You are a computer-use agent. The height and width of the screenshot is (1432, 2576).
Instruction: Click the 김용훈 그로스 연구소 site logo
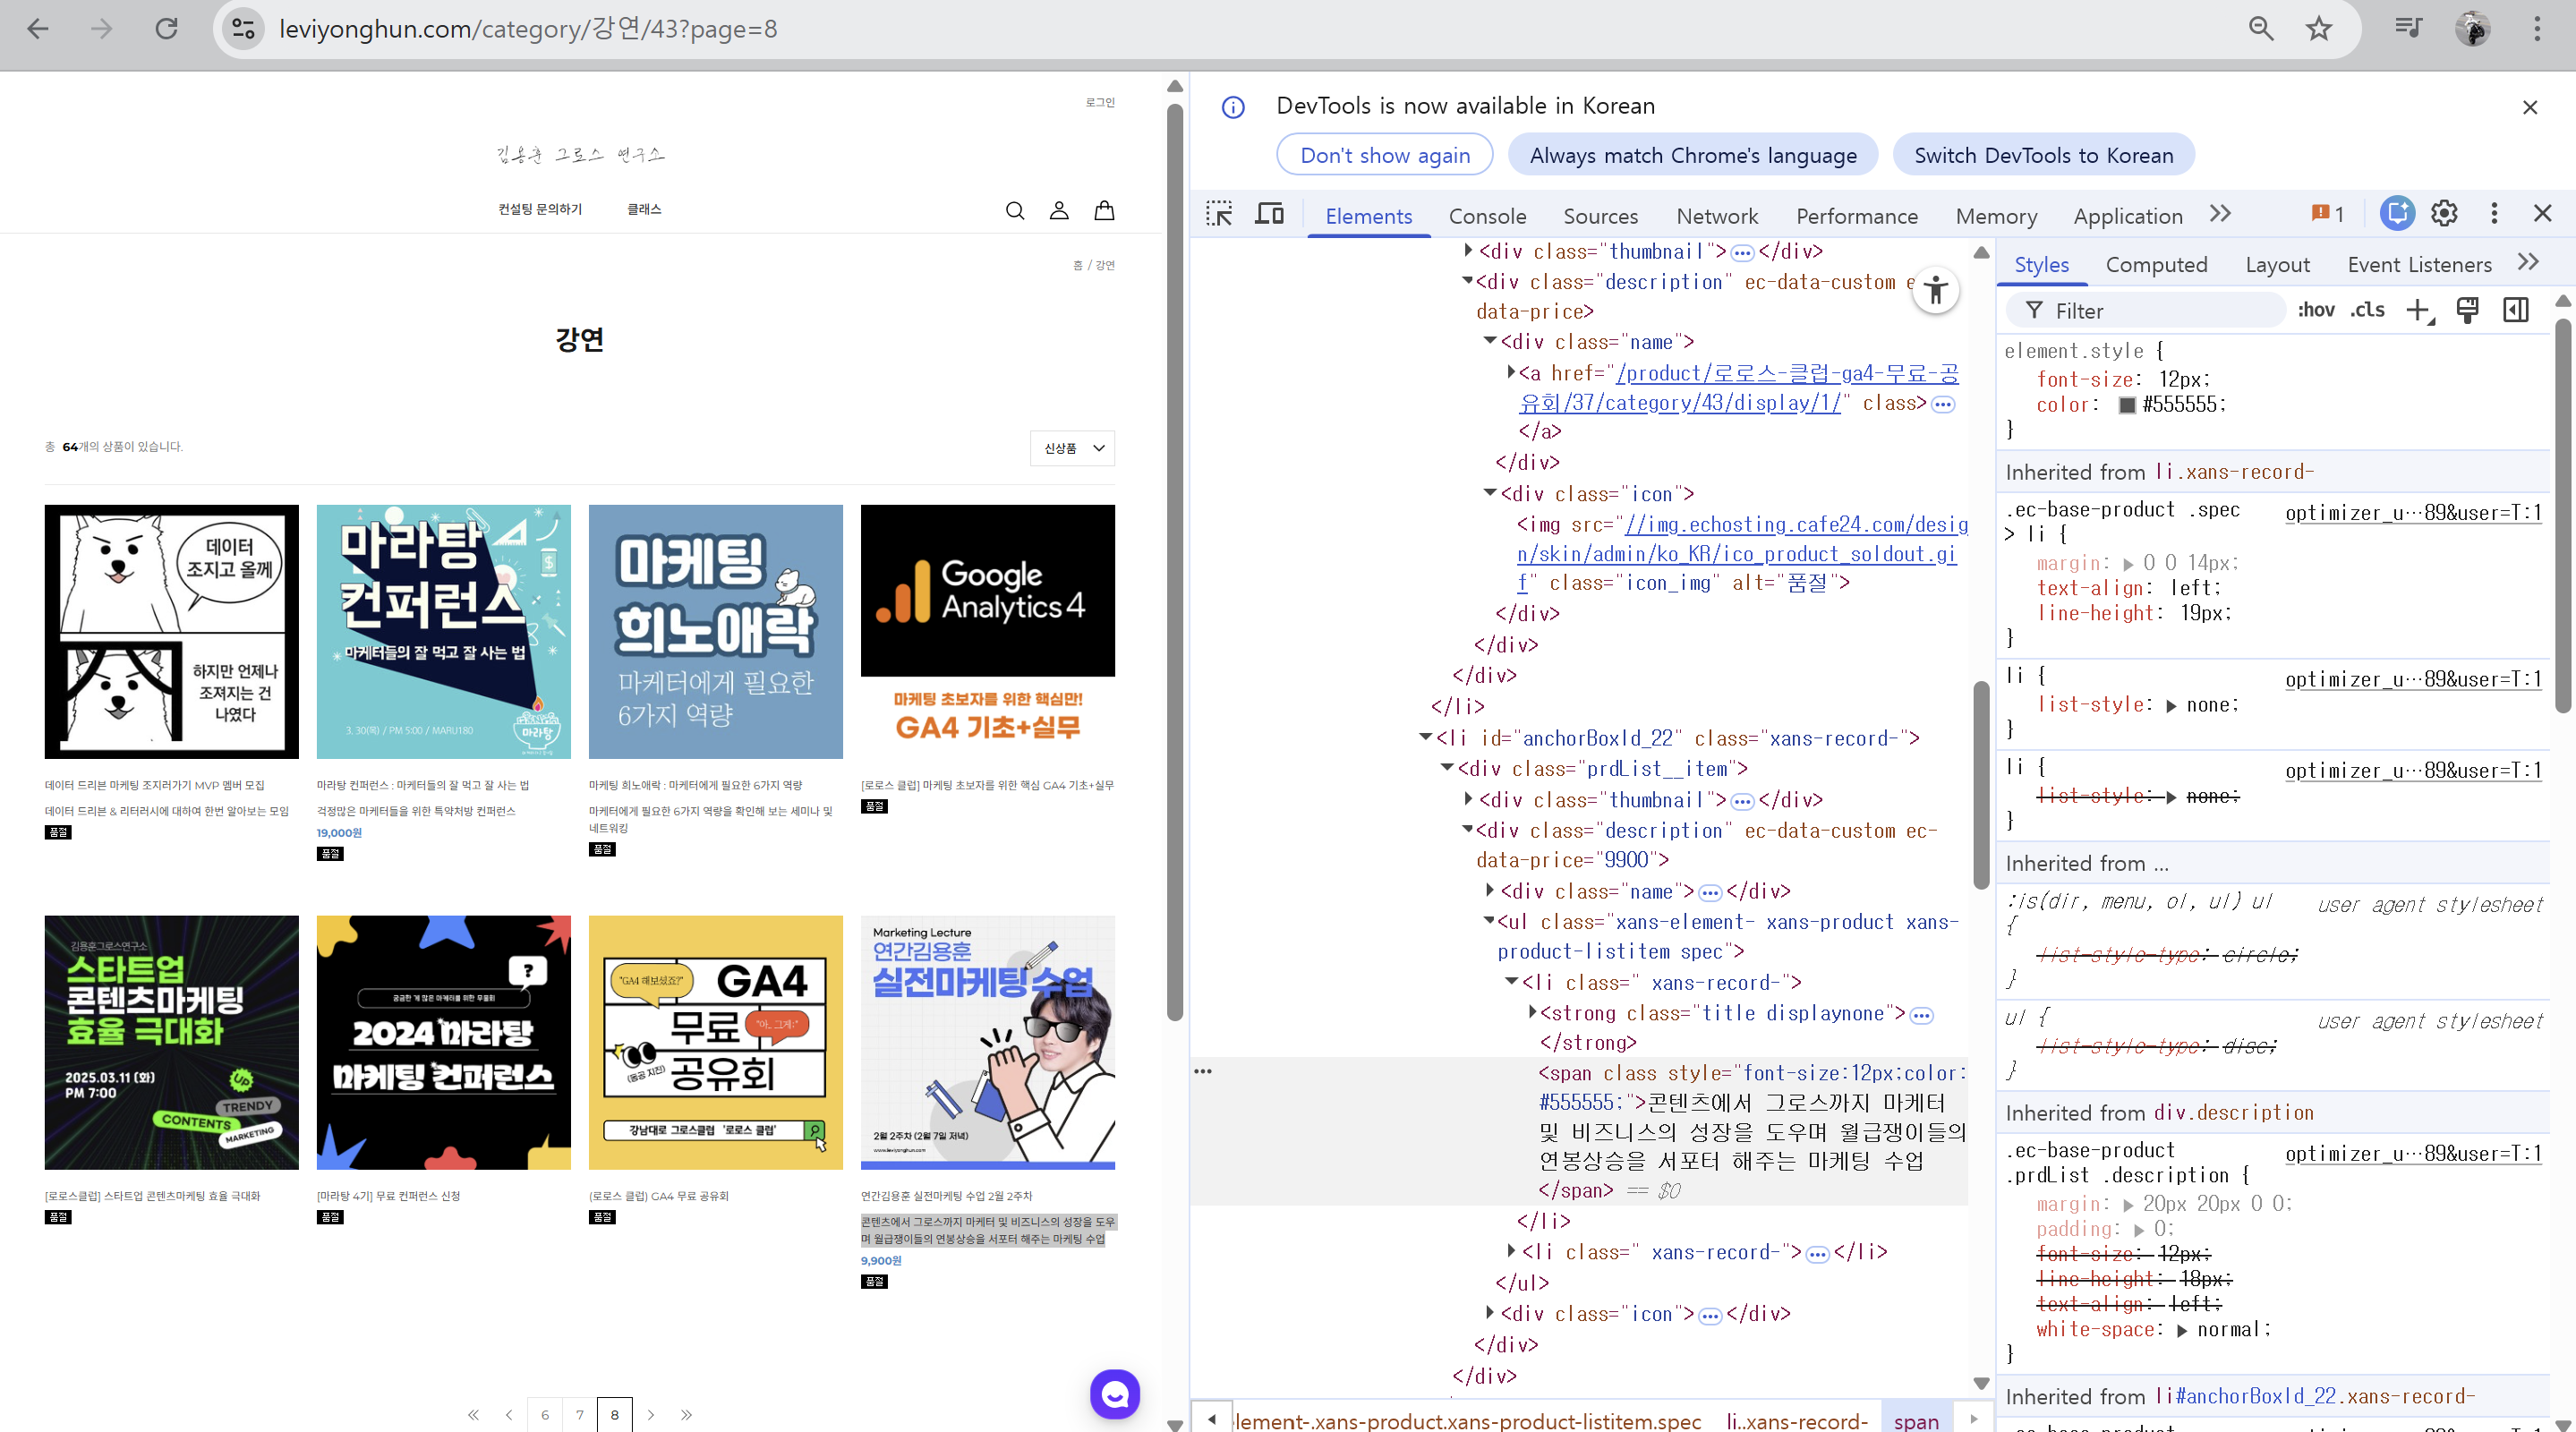coord(580,154)
